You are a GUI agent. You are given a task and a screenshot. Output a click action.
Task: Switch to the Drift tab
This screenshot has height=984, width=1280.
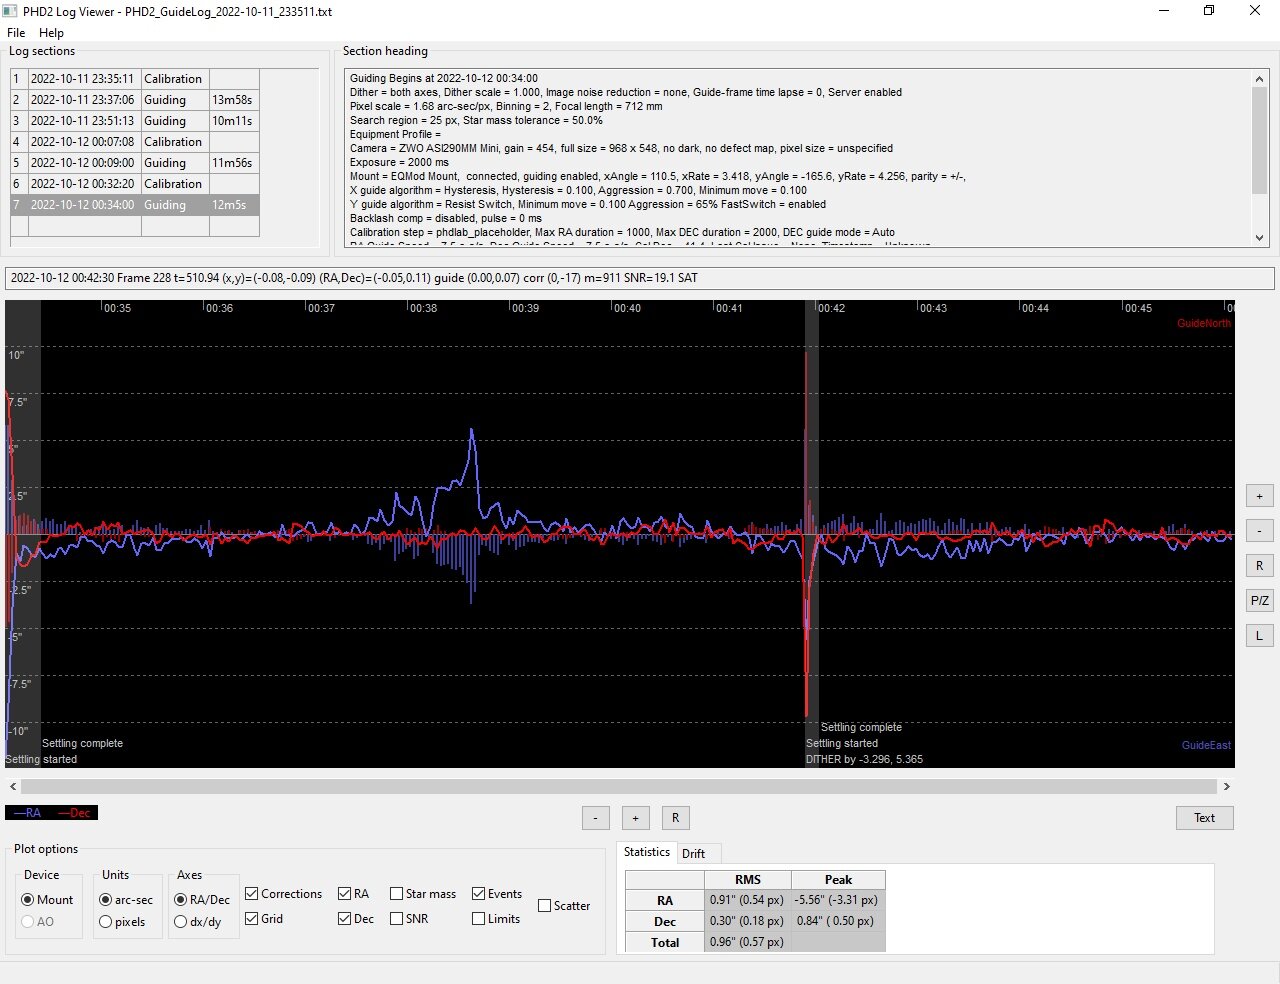tap(693, 853)
